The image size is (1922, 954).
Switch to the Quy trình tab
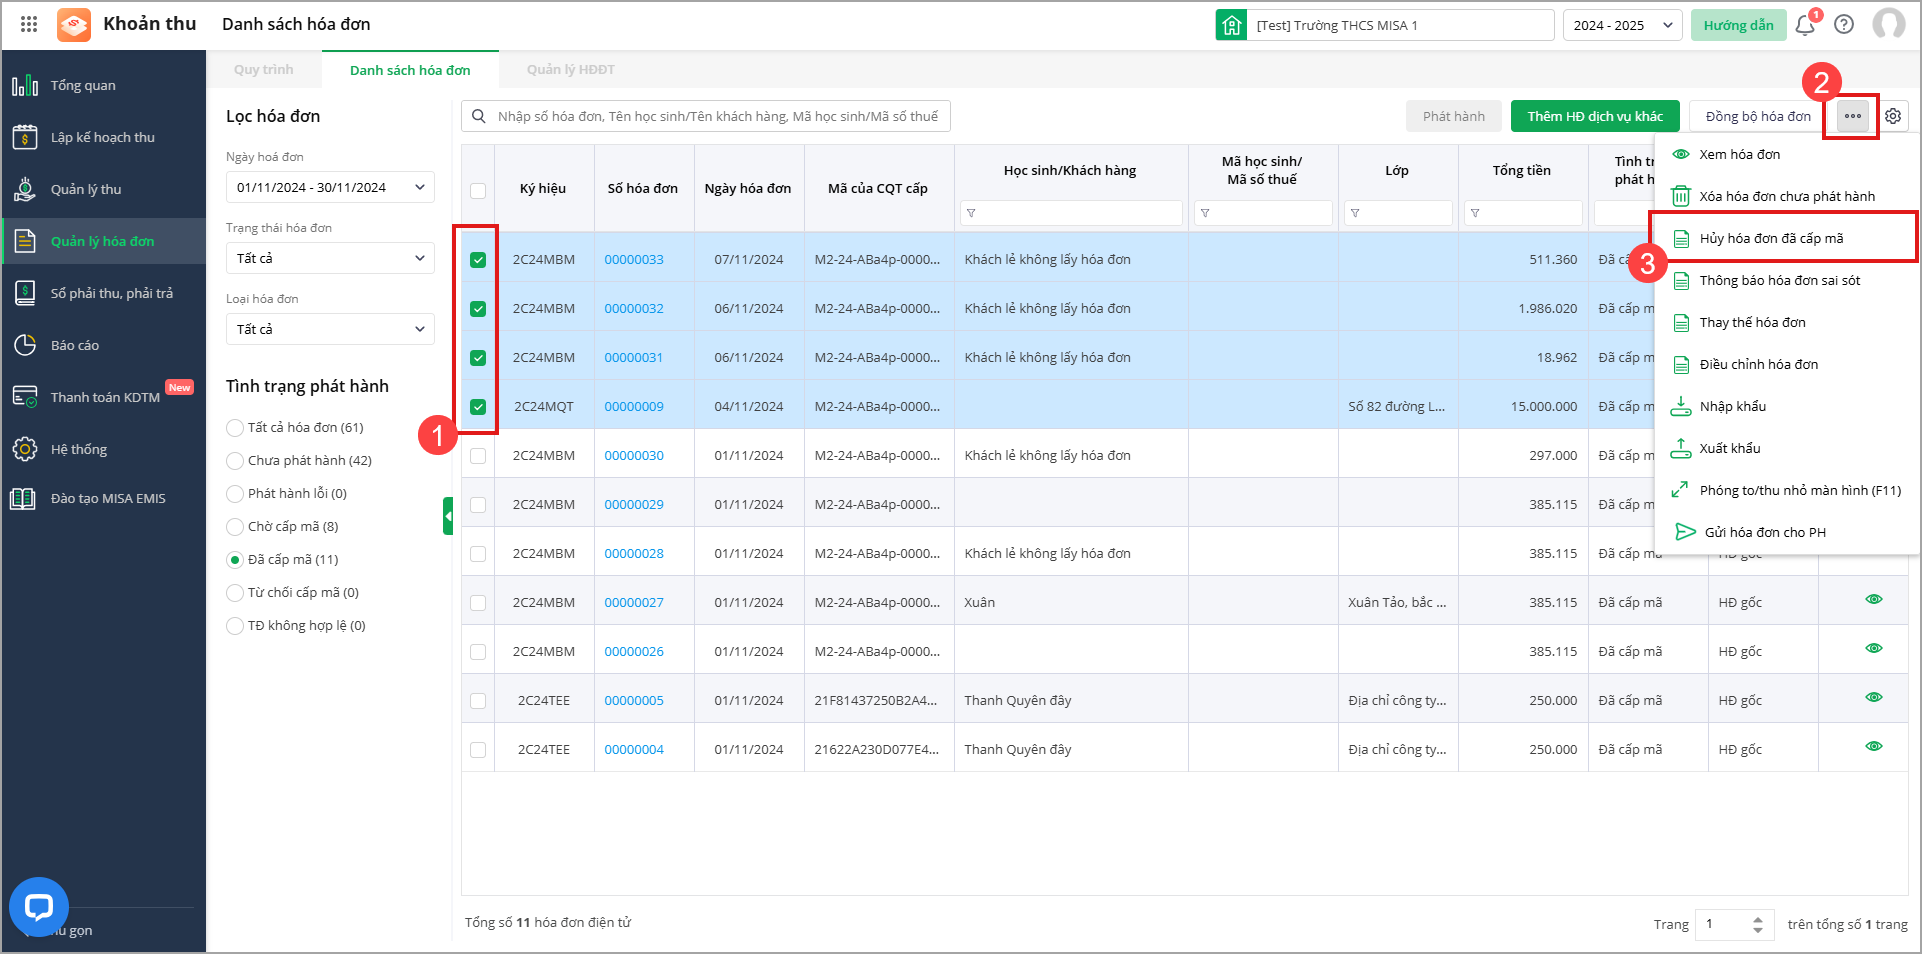point(264,70)
